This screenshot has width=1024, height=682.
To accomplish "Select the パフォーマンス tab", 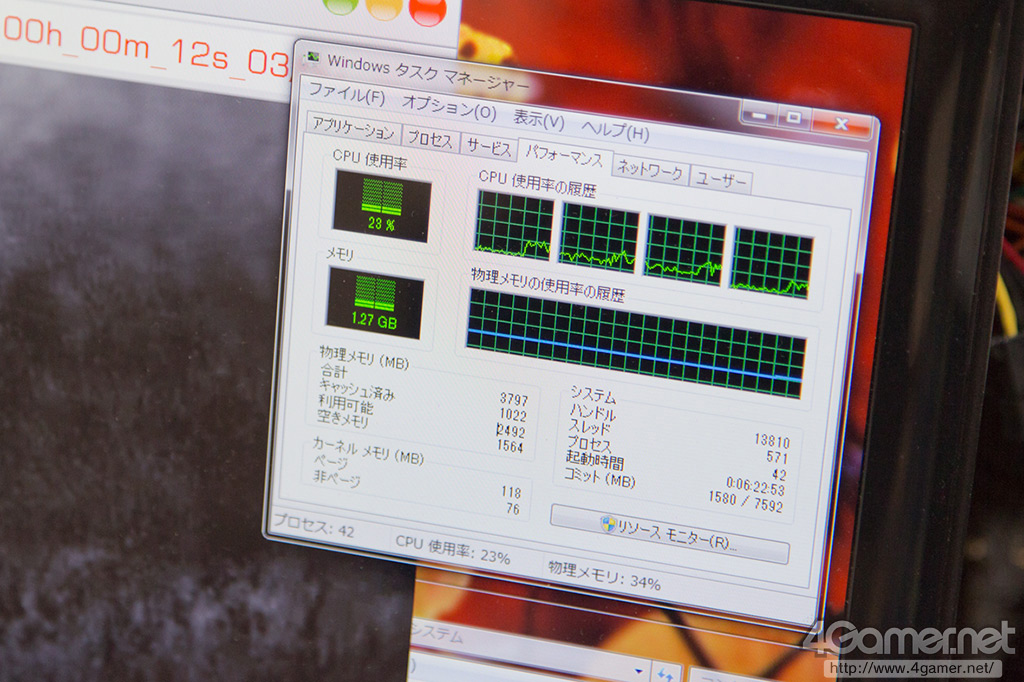I will click(564, 155).
